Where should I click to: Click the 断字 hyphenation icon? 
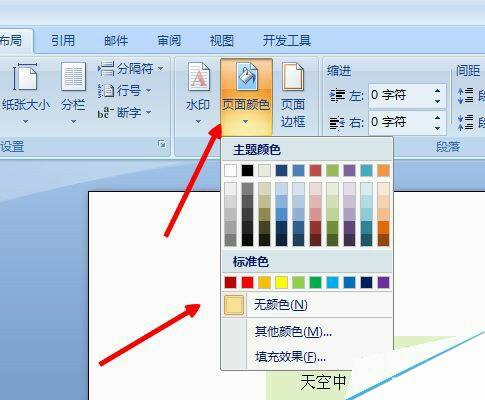tap(106, 113)
